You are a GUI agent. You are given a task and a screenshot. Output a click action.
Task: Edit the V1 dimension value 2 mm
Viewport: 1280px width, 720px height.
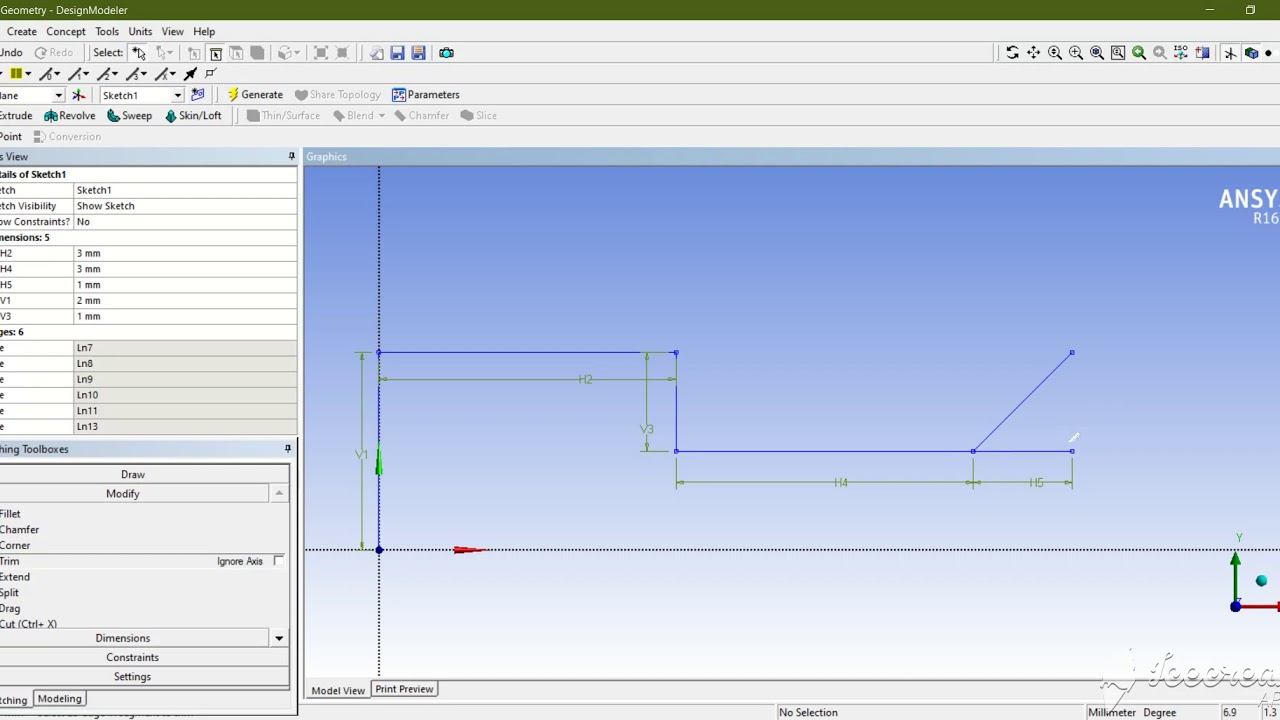[185, 300]
